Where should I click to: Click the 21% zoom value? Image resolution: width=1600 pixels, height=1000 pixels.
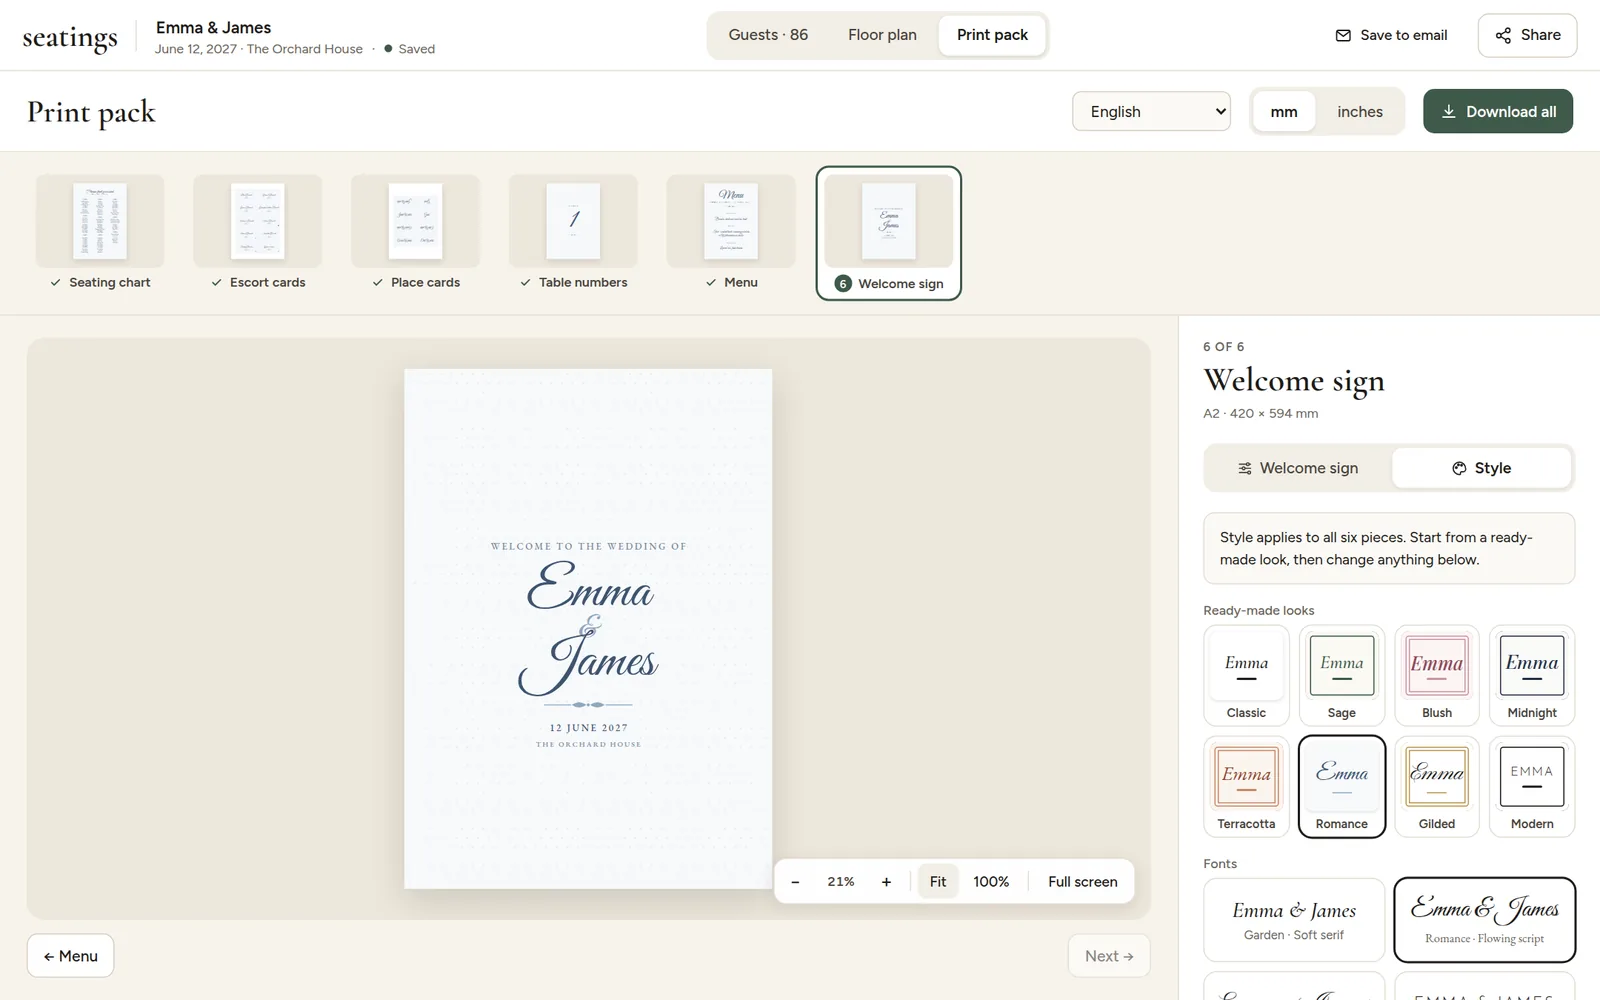(840, 882)
